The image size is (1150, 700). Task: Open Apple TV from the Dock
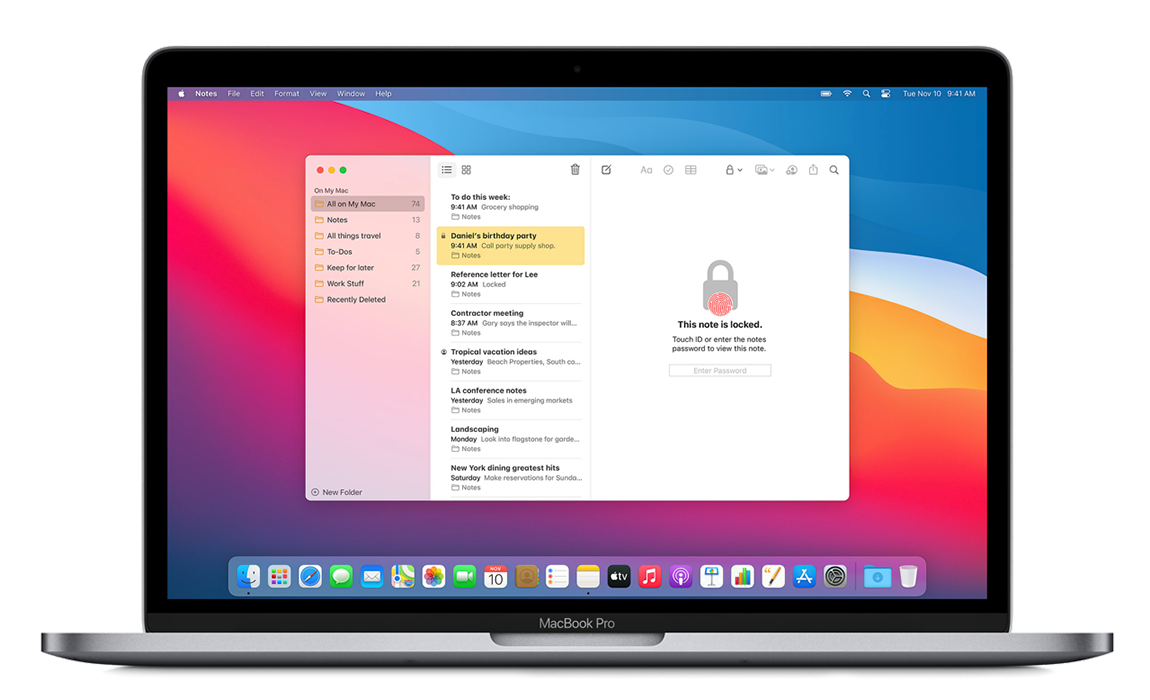pos(619,577)
